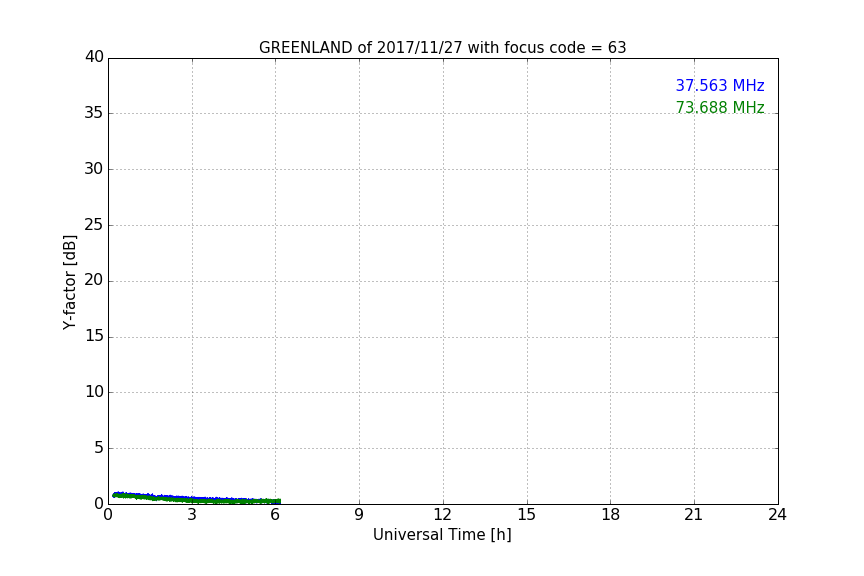The image size is (864, 576).
Task: Click the x-axis tick label 21
Action: (694, 515)
